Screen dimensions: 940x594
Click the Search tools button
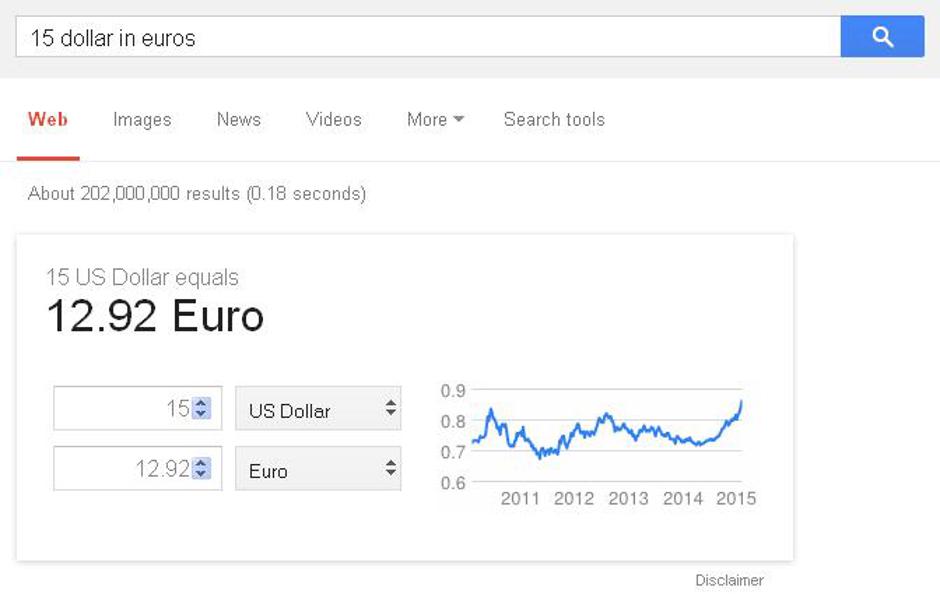click(x=554, y=119)
